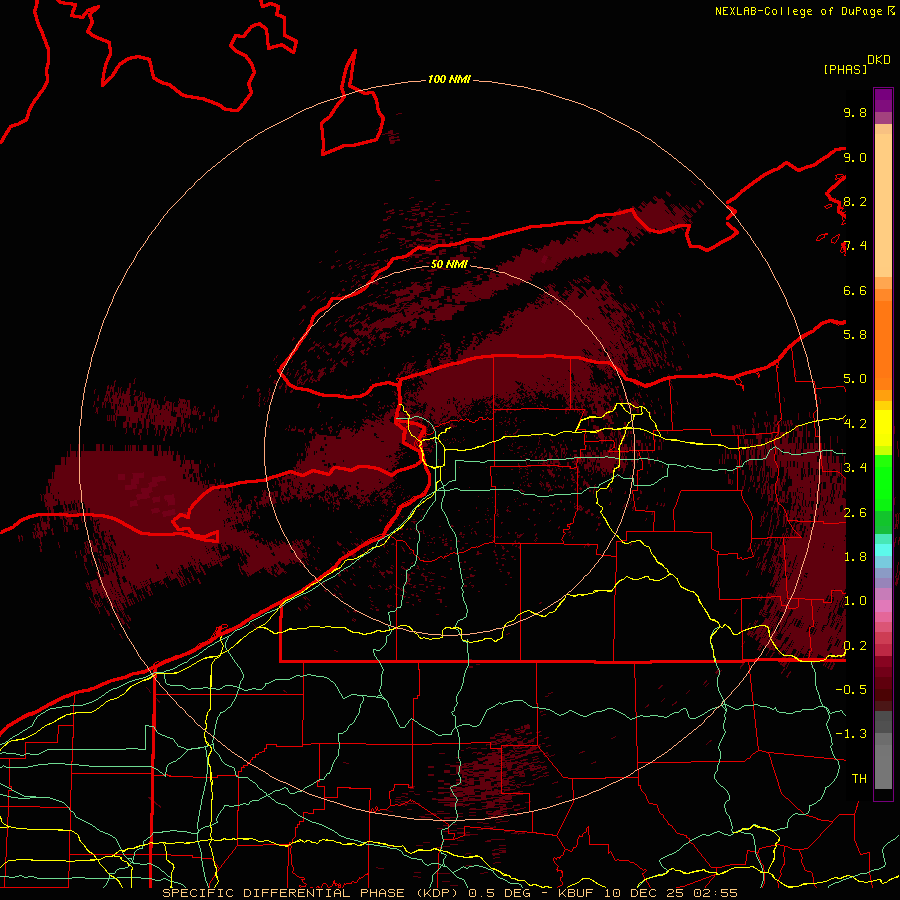This screenshot has width=900, height=900.
Task: Click the SPECIFIC DIFFERENTIAL PHASE (KDP) caption
Action: (x=309, y=893)
